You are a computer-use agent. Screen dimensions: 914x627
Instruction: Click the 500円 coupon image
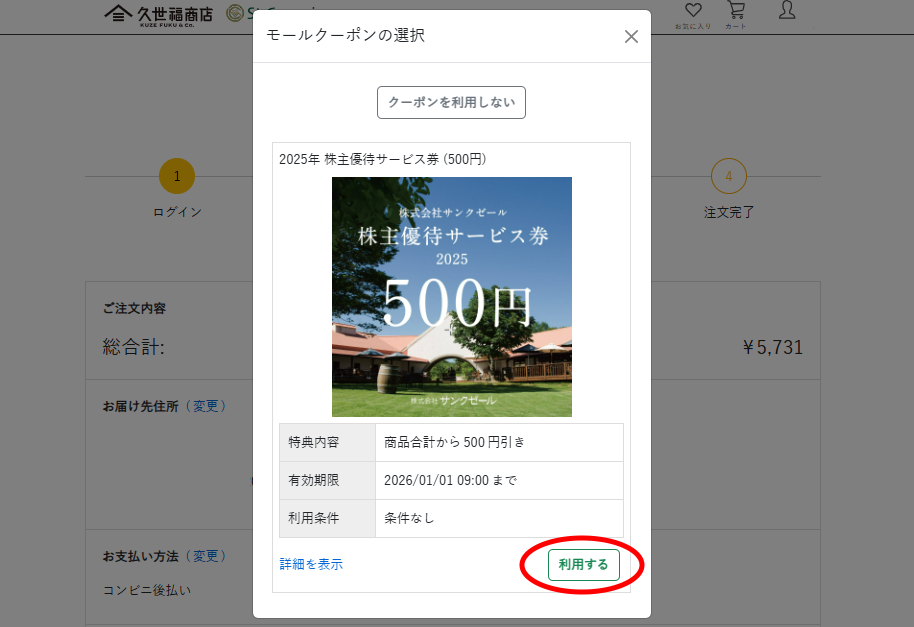(452, 297)
